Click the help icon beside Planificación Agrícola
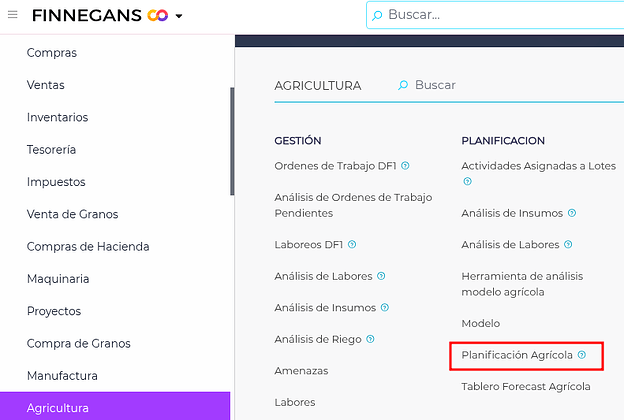The image size is (624, 420). pos(582,355)
